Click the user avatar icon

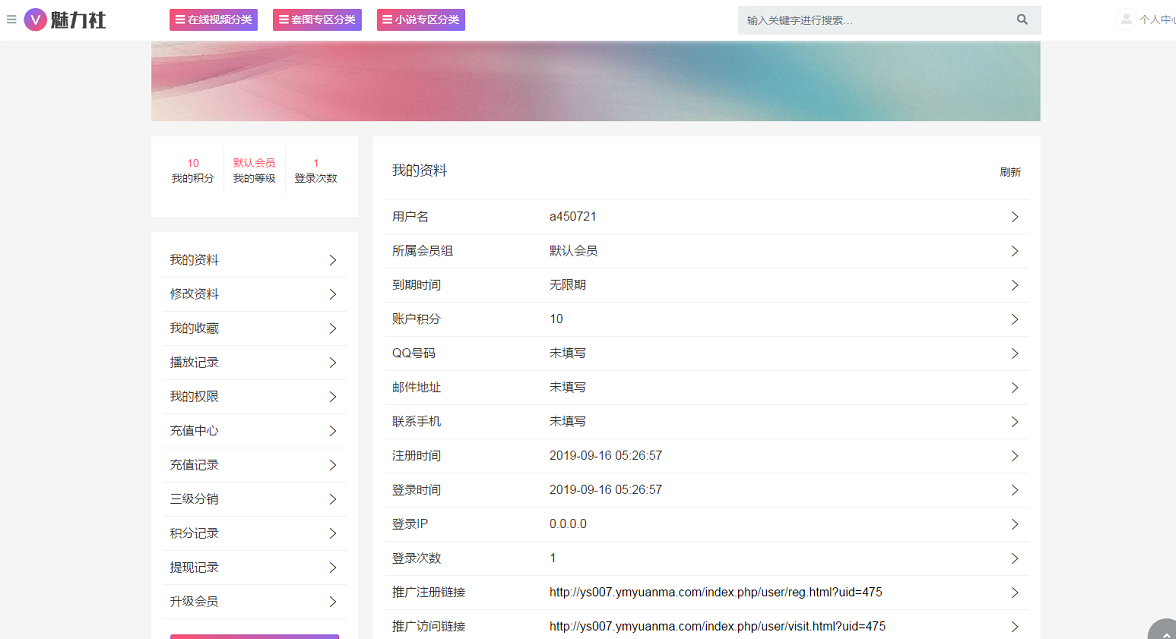(x=1126, y=19)
